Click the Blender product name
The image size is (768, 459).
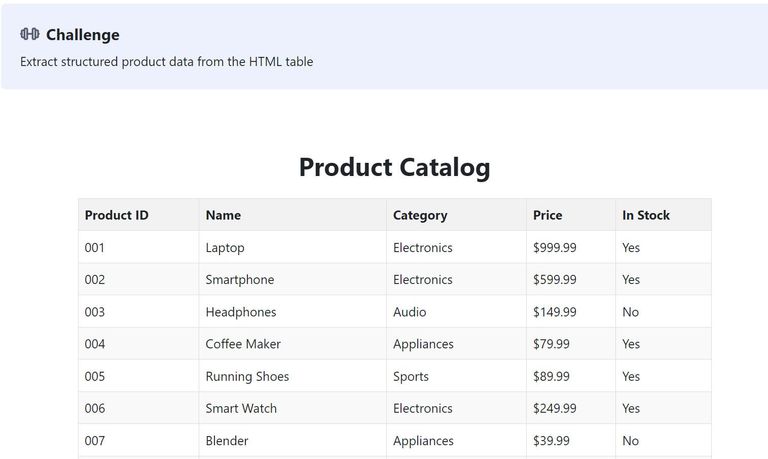pyautogui.click(x=227, y=440)
